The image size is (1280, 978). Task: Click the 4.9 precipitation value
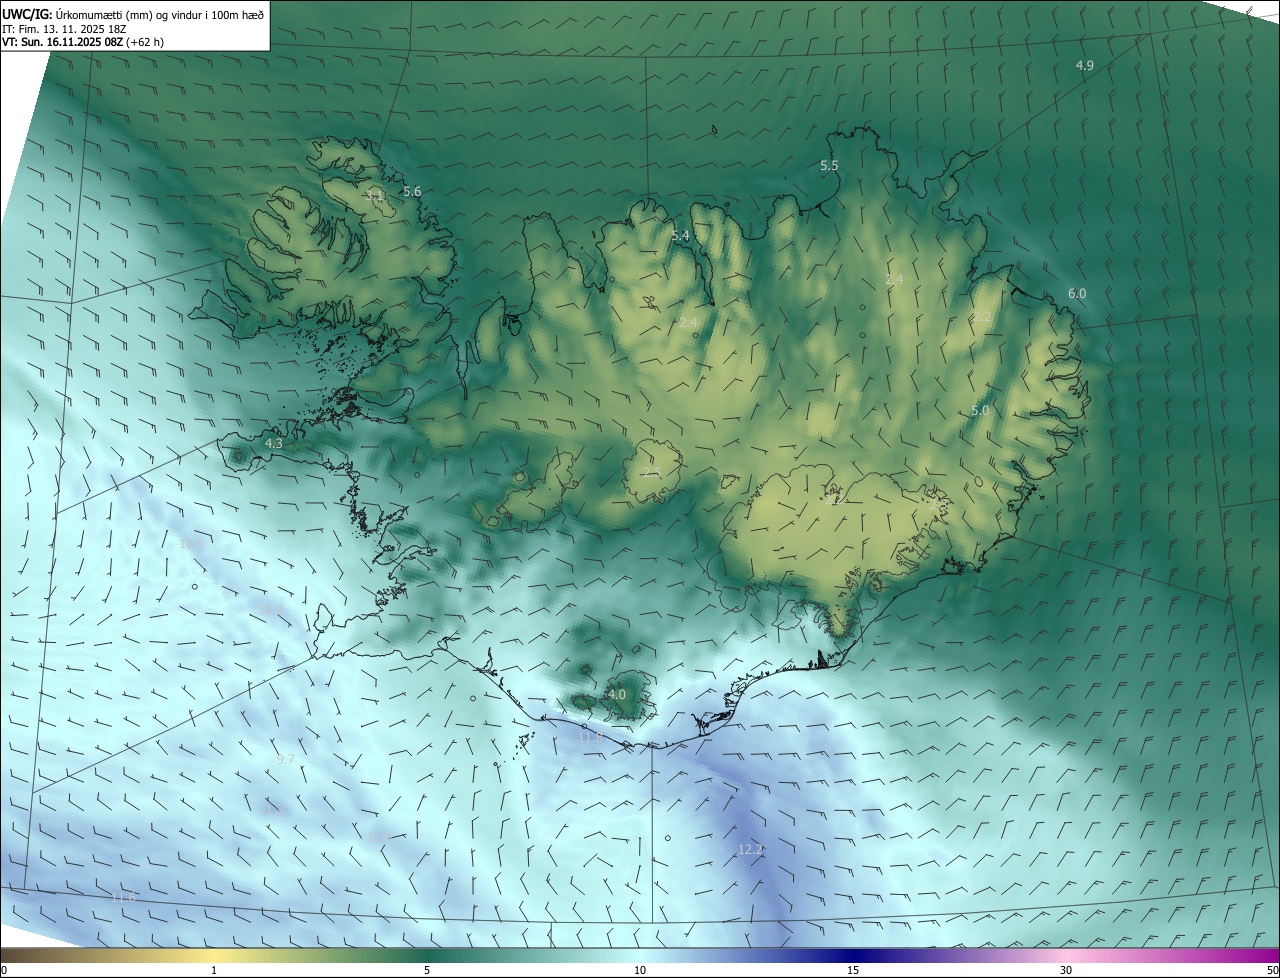coord(1085,65)
